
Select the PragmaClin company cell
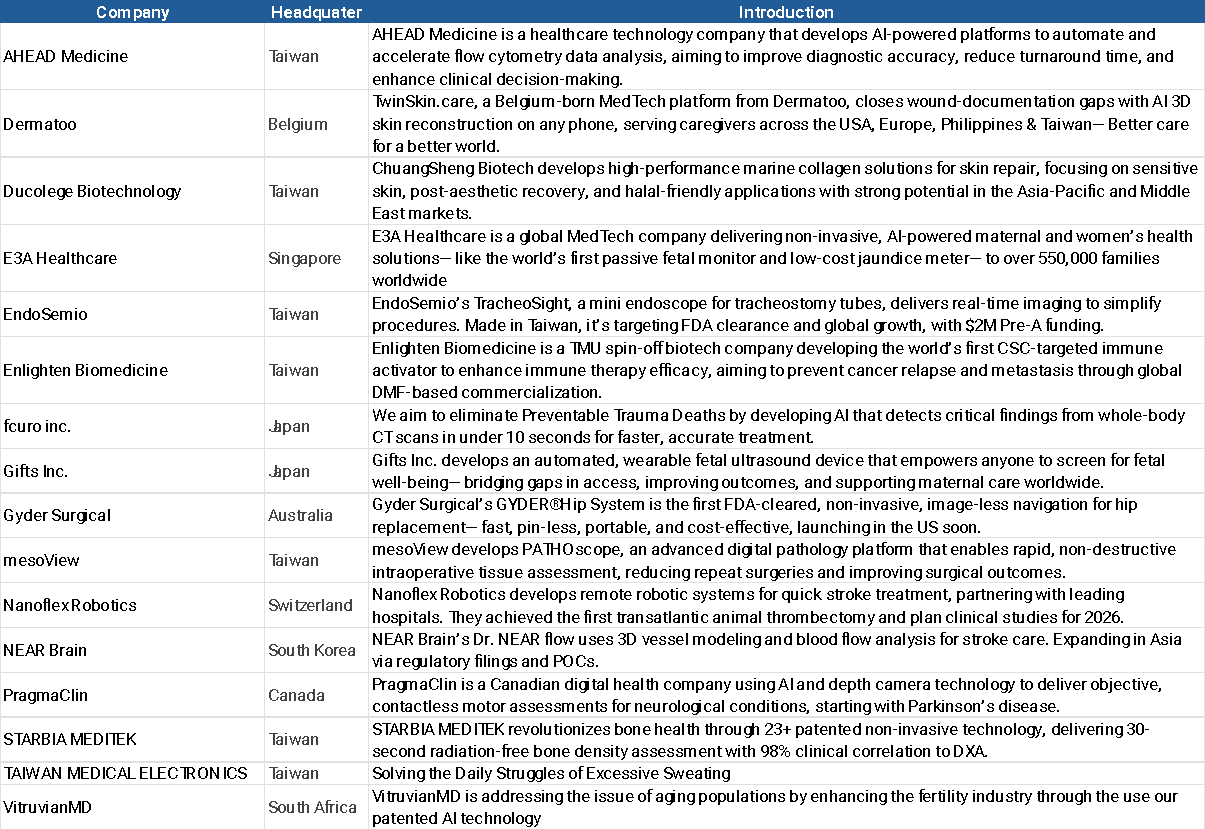pyautogui.click(x=132, y=695)
